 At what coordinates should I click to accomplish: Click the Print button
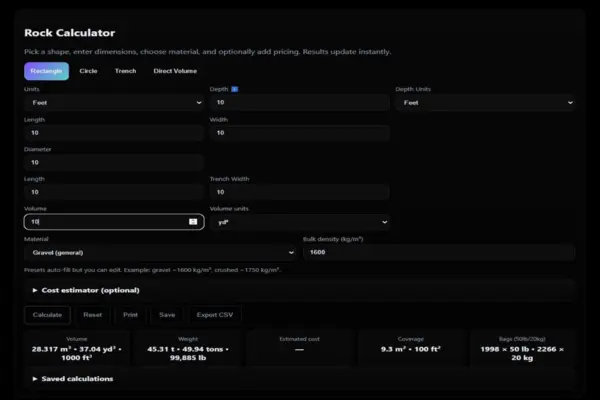pyautogui.click(x=130, y=315)
